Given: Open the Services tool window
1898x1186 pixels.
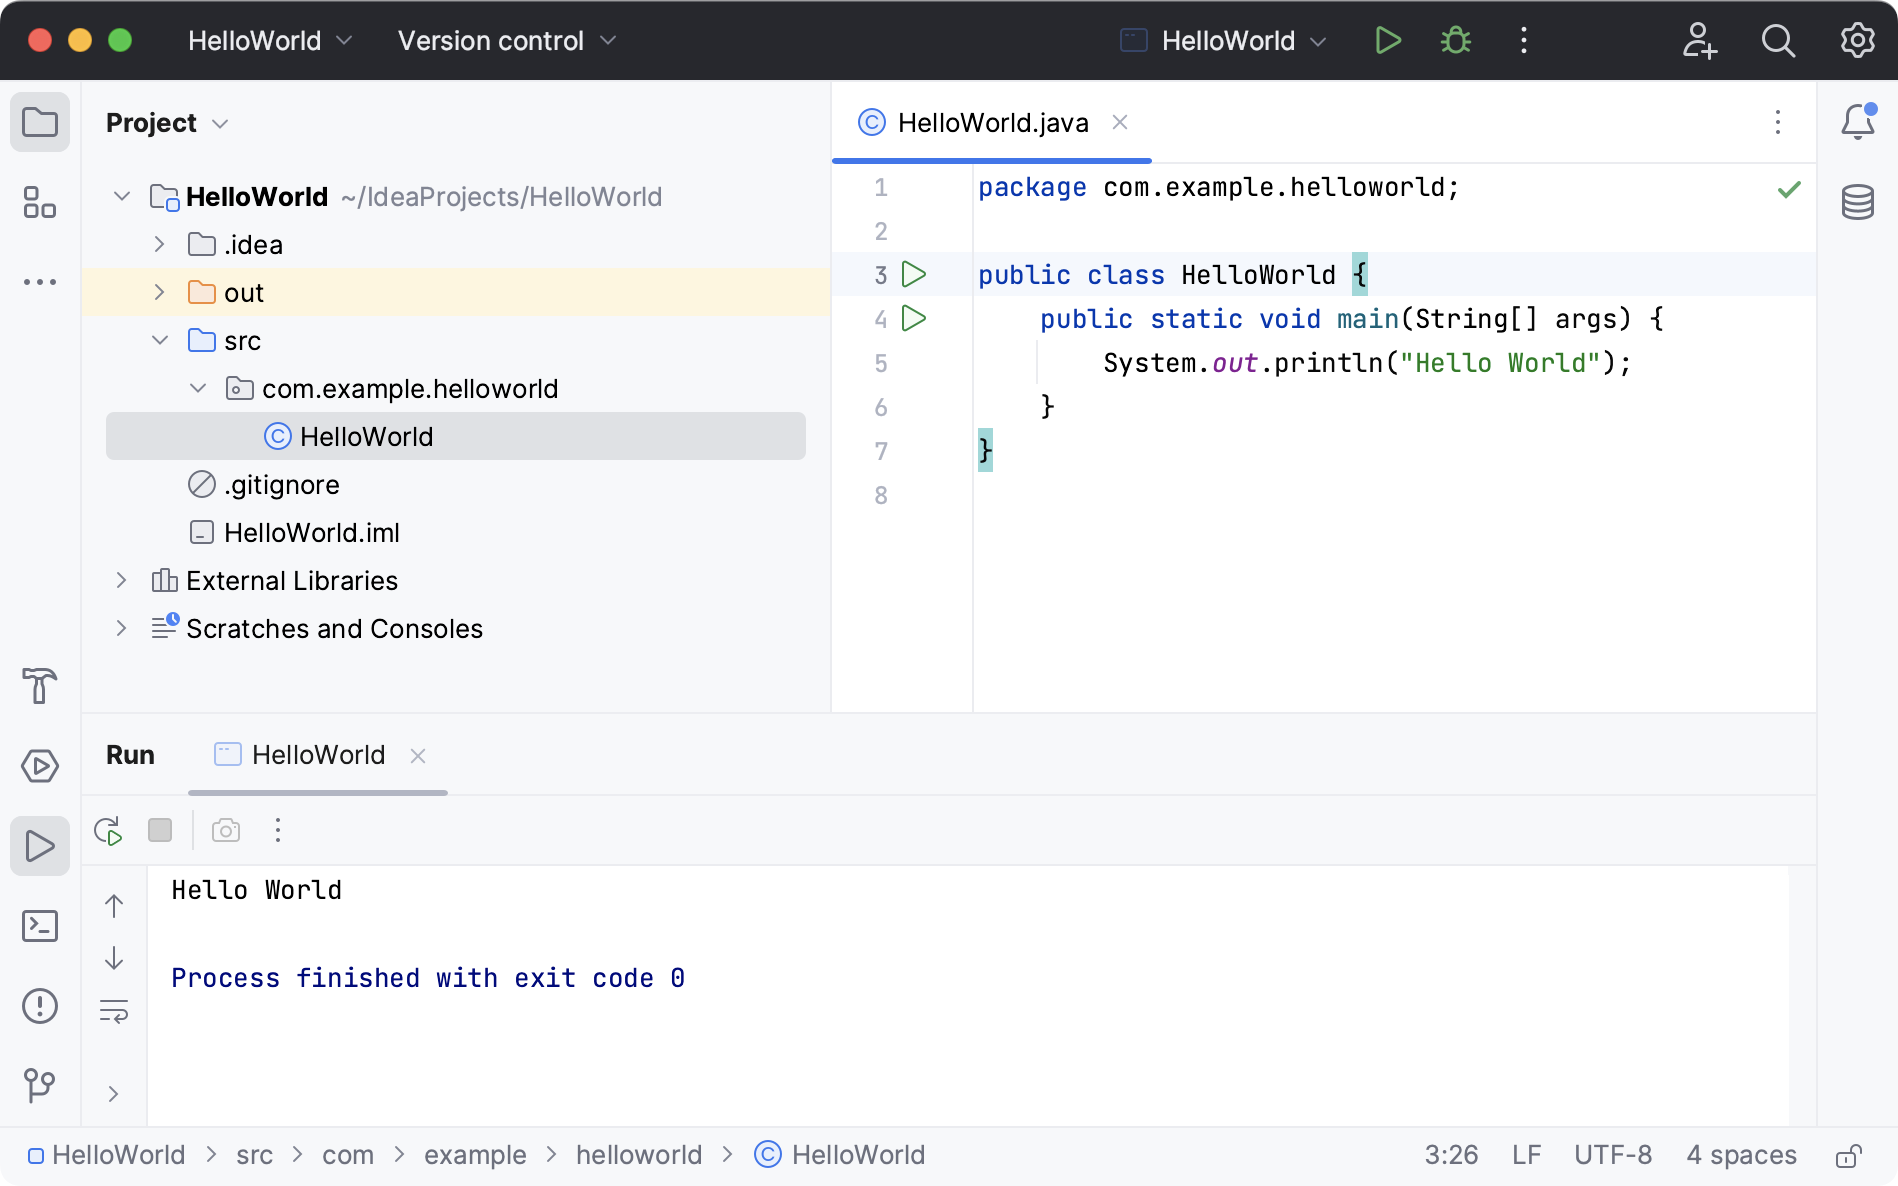Looking at the screenshot, I should (x=40, y=765).
